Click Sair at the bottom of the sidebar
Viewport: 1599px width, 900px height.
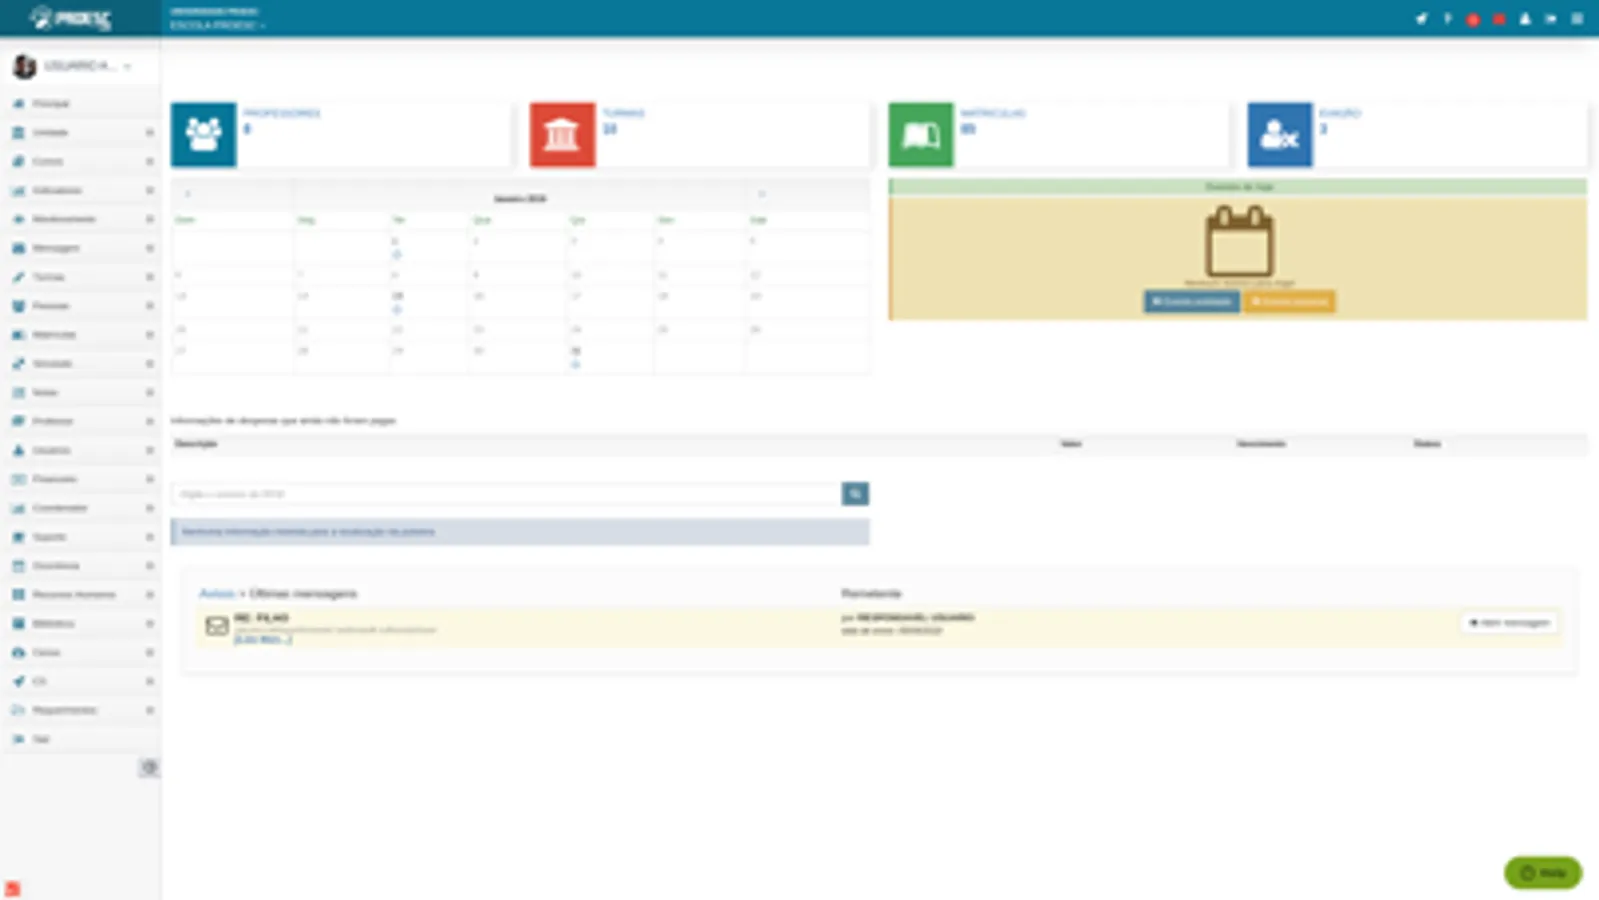[80, 739]
